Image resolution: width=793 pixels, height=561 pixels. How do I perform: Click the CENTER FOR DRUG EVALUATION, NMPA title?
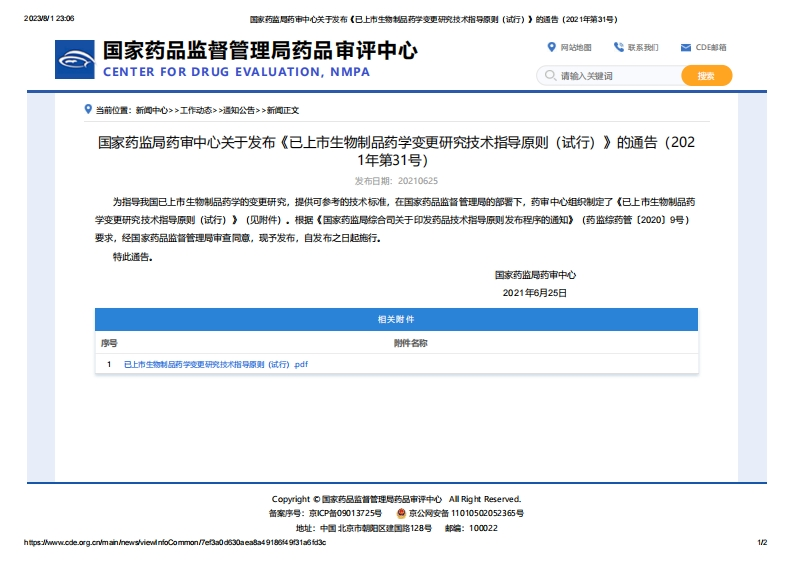(236, 72)
